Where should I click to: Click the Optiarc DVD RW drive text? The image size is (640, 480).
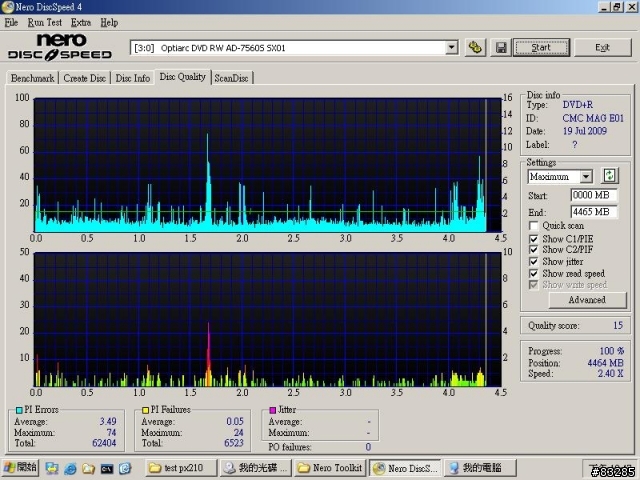coord(223,48)
